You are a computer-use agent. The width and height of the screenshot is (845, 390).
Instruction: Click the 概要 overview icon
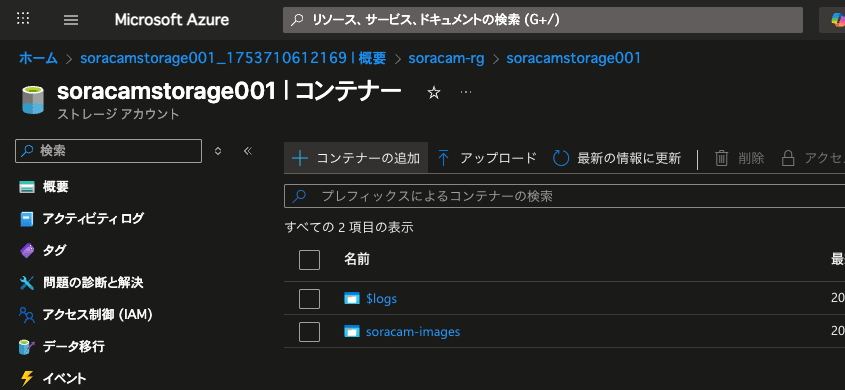point(26,187)
